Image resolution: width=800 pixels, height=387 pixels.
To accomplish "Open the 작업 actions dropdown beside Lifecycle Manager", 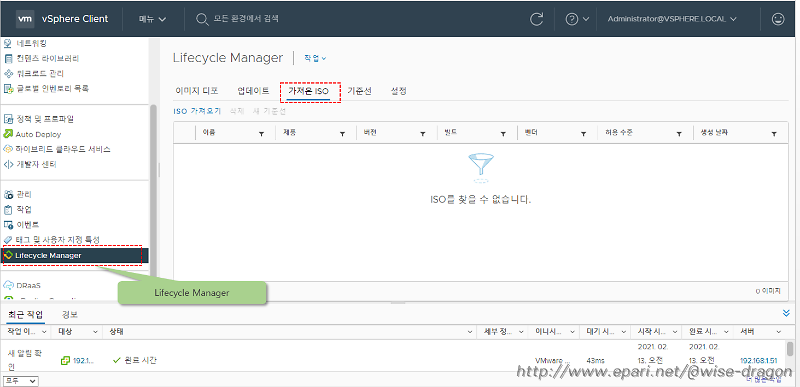I will [315, 58].
